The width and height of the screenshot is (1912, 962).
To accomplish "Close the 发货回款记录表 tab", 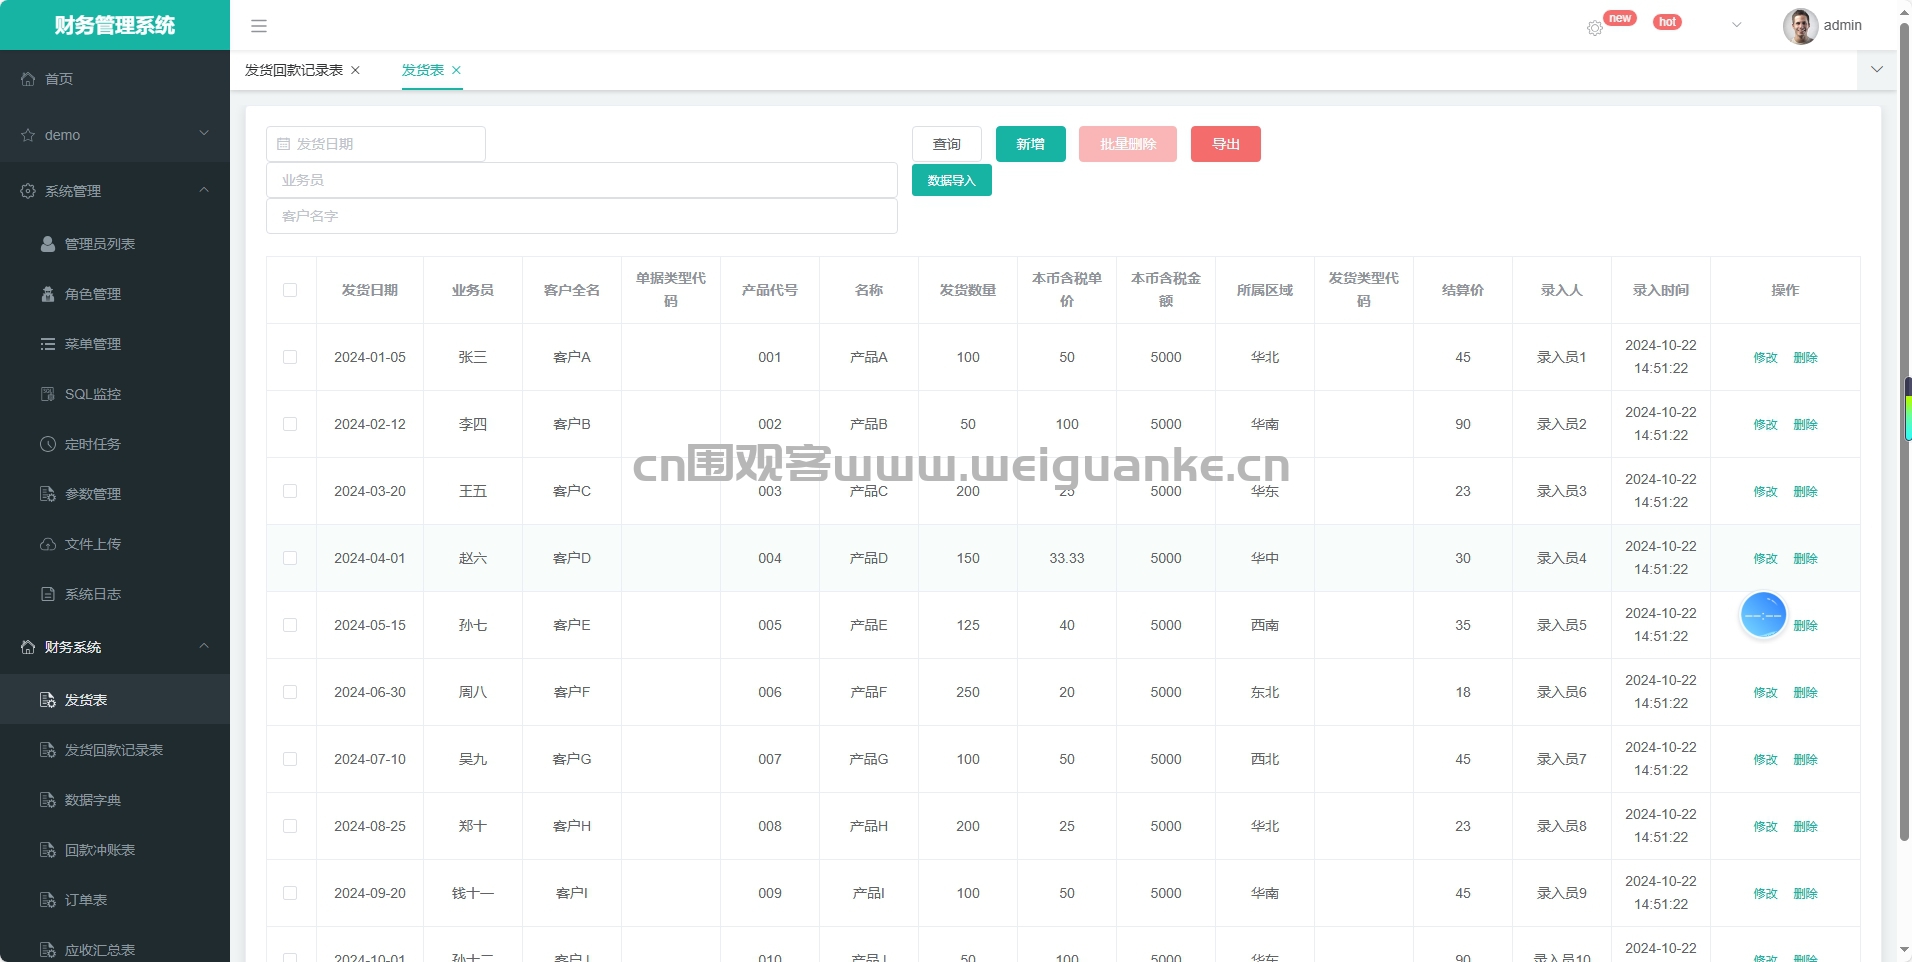I will pos(355,70).
